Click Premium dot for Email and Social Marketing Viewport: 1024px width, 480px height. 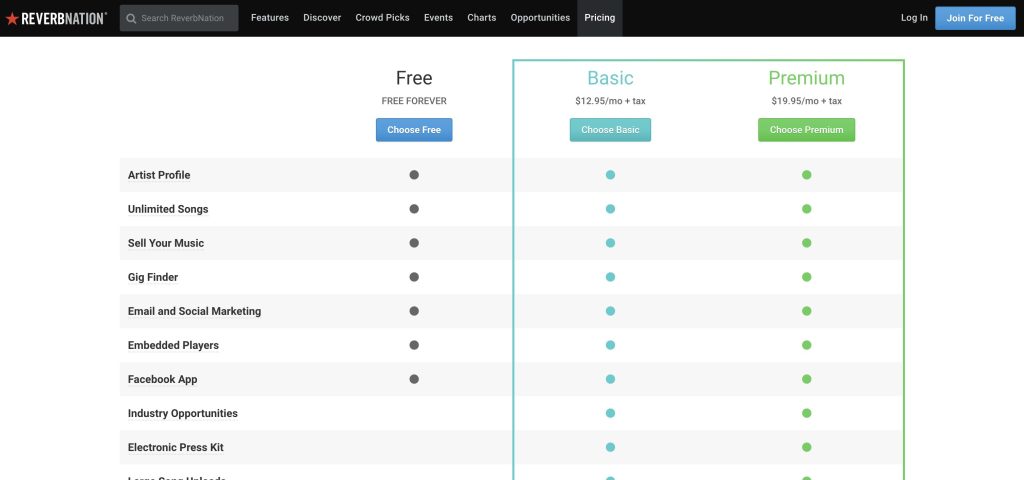click(807, 311)
